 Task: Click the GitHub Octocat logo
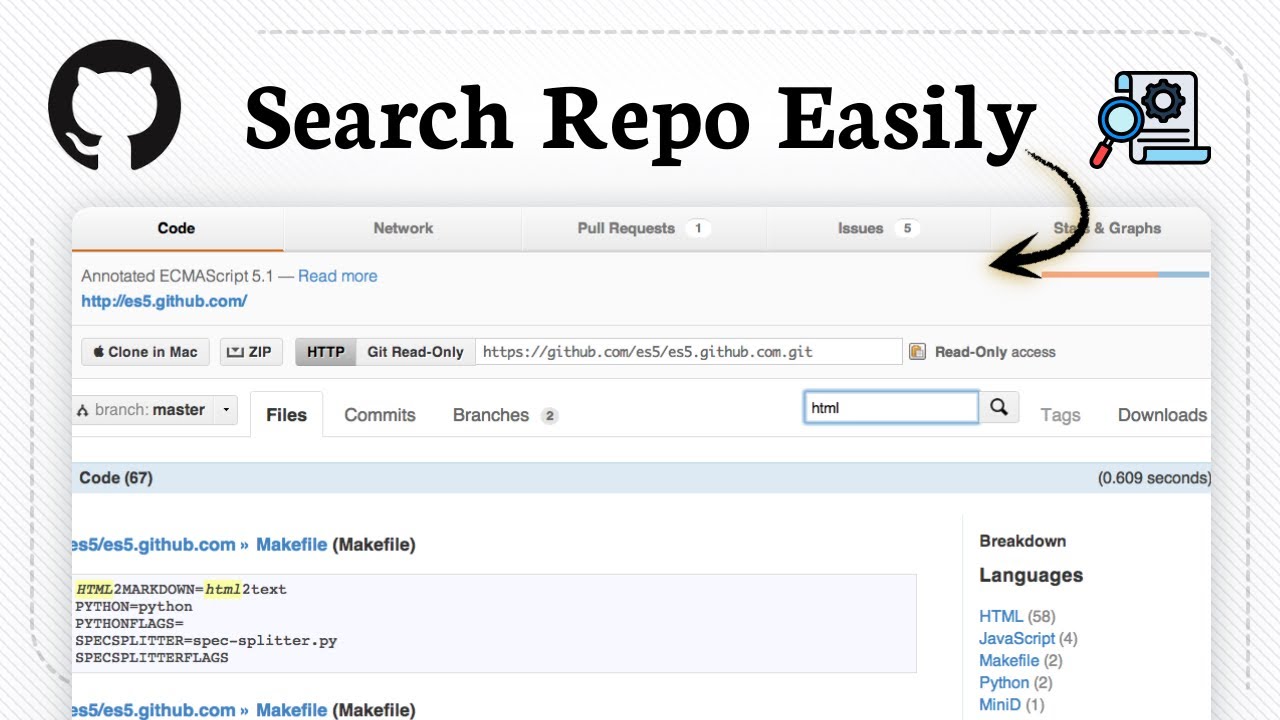click(x=115, y=104)
